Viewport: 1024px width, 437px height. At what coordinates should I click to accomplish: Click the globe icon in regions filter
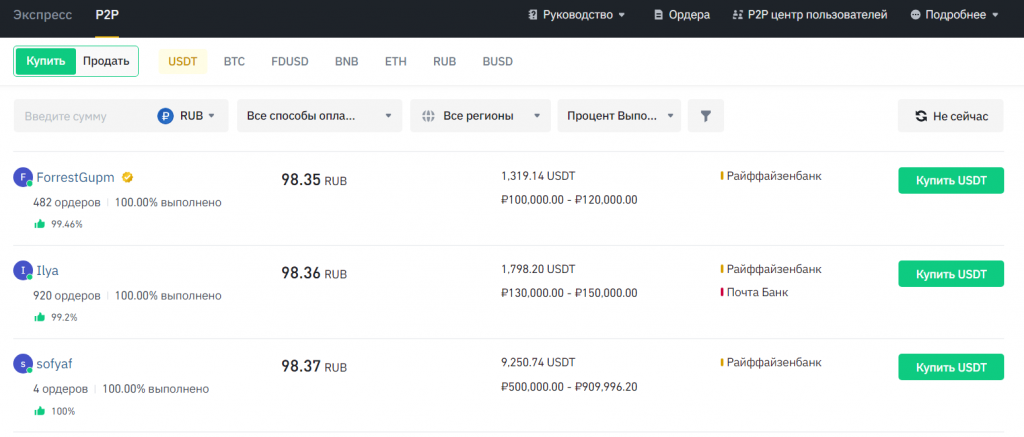(x=428, y=116)
